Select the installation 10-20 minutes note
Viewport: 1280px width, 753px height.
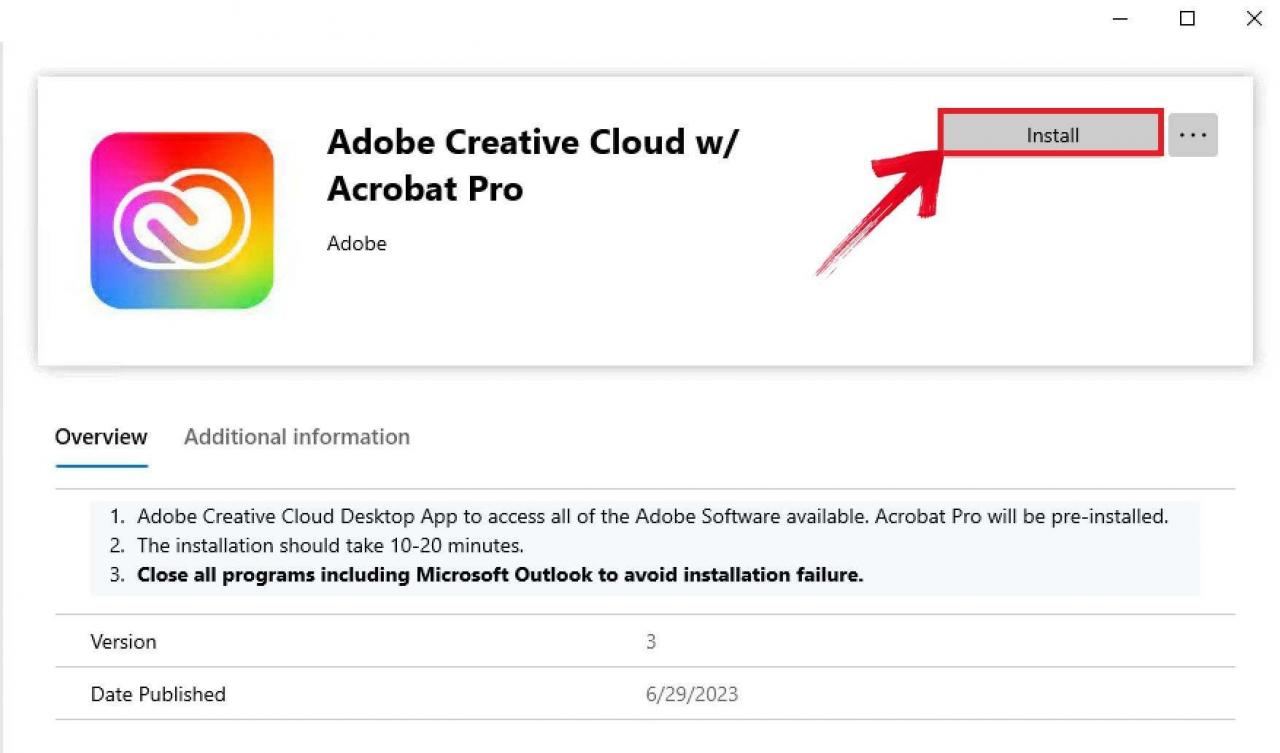point(330,546)
